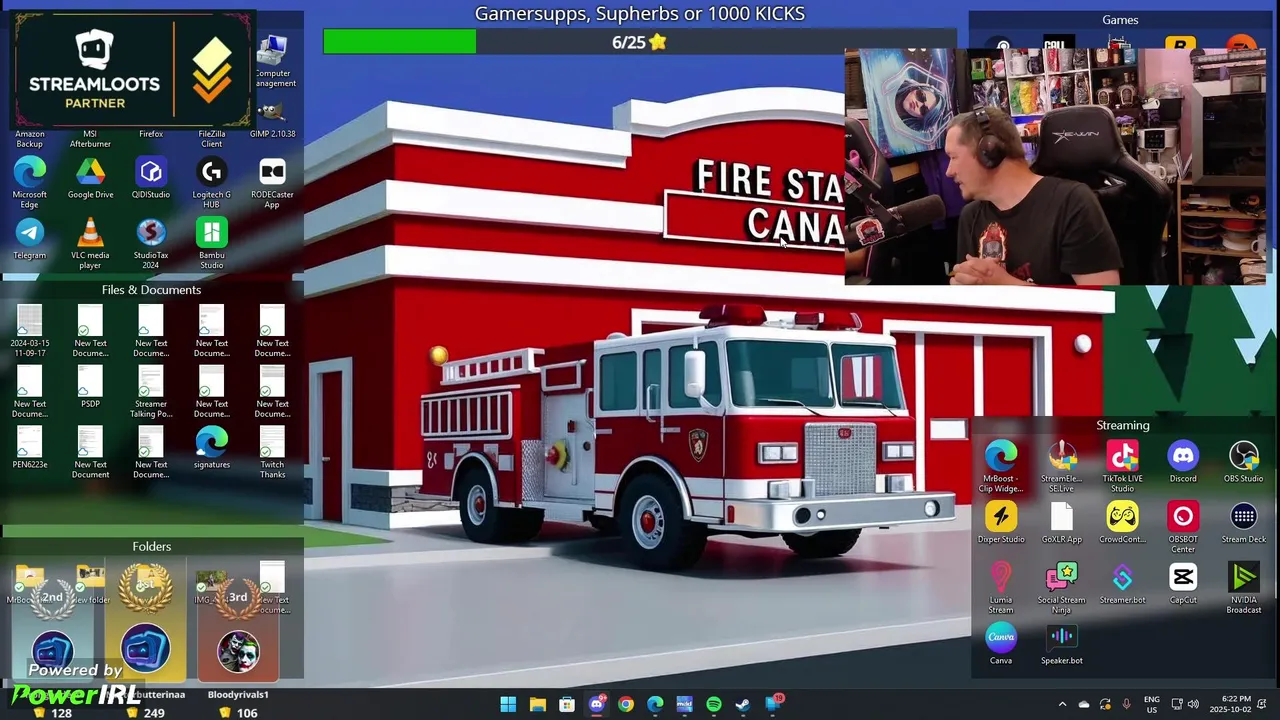Launch Social Stream Ninja icon

(1062, 588)
